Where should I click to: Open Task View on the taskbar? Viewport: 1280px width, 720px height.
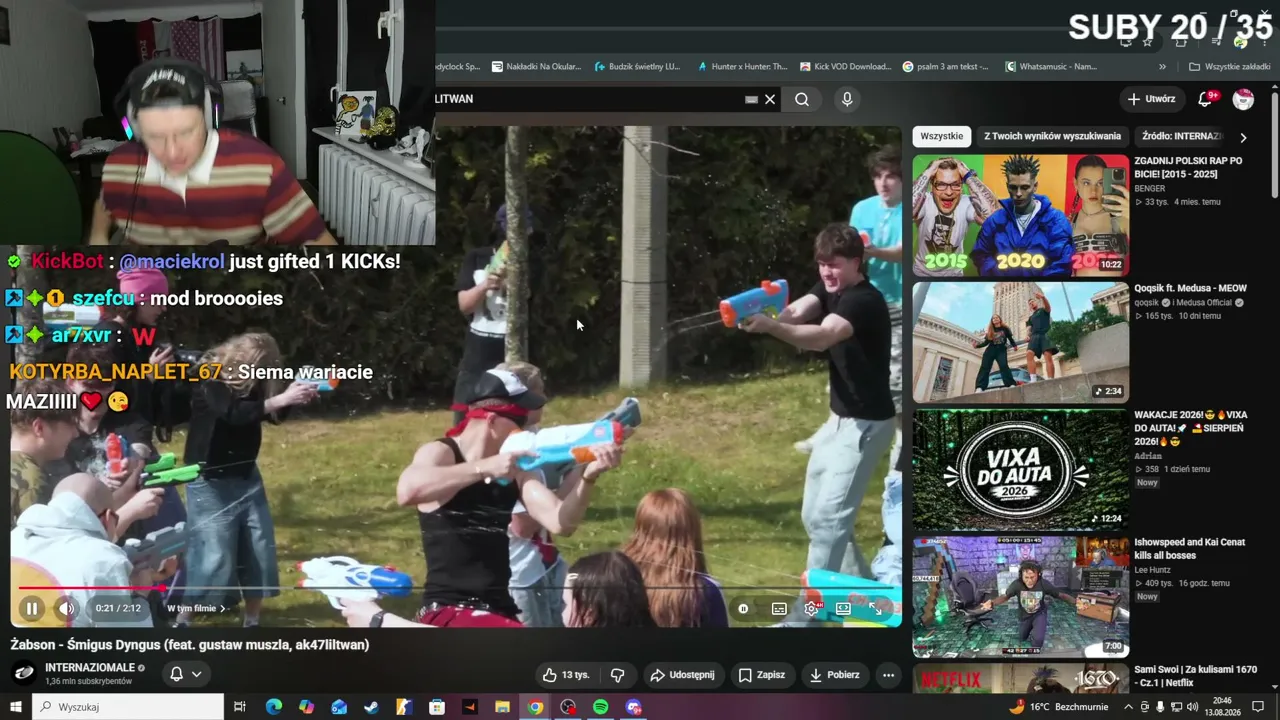click(x=240, y=707)
